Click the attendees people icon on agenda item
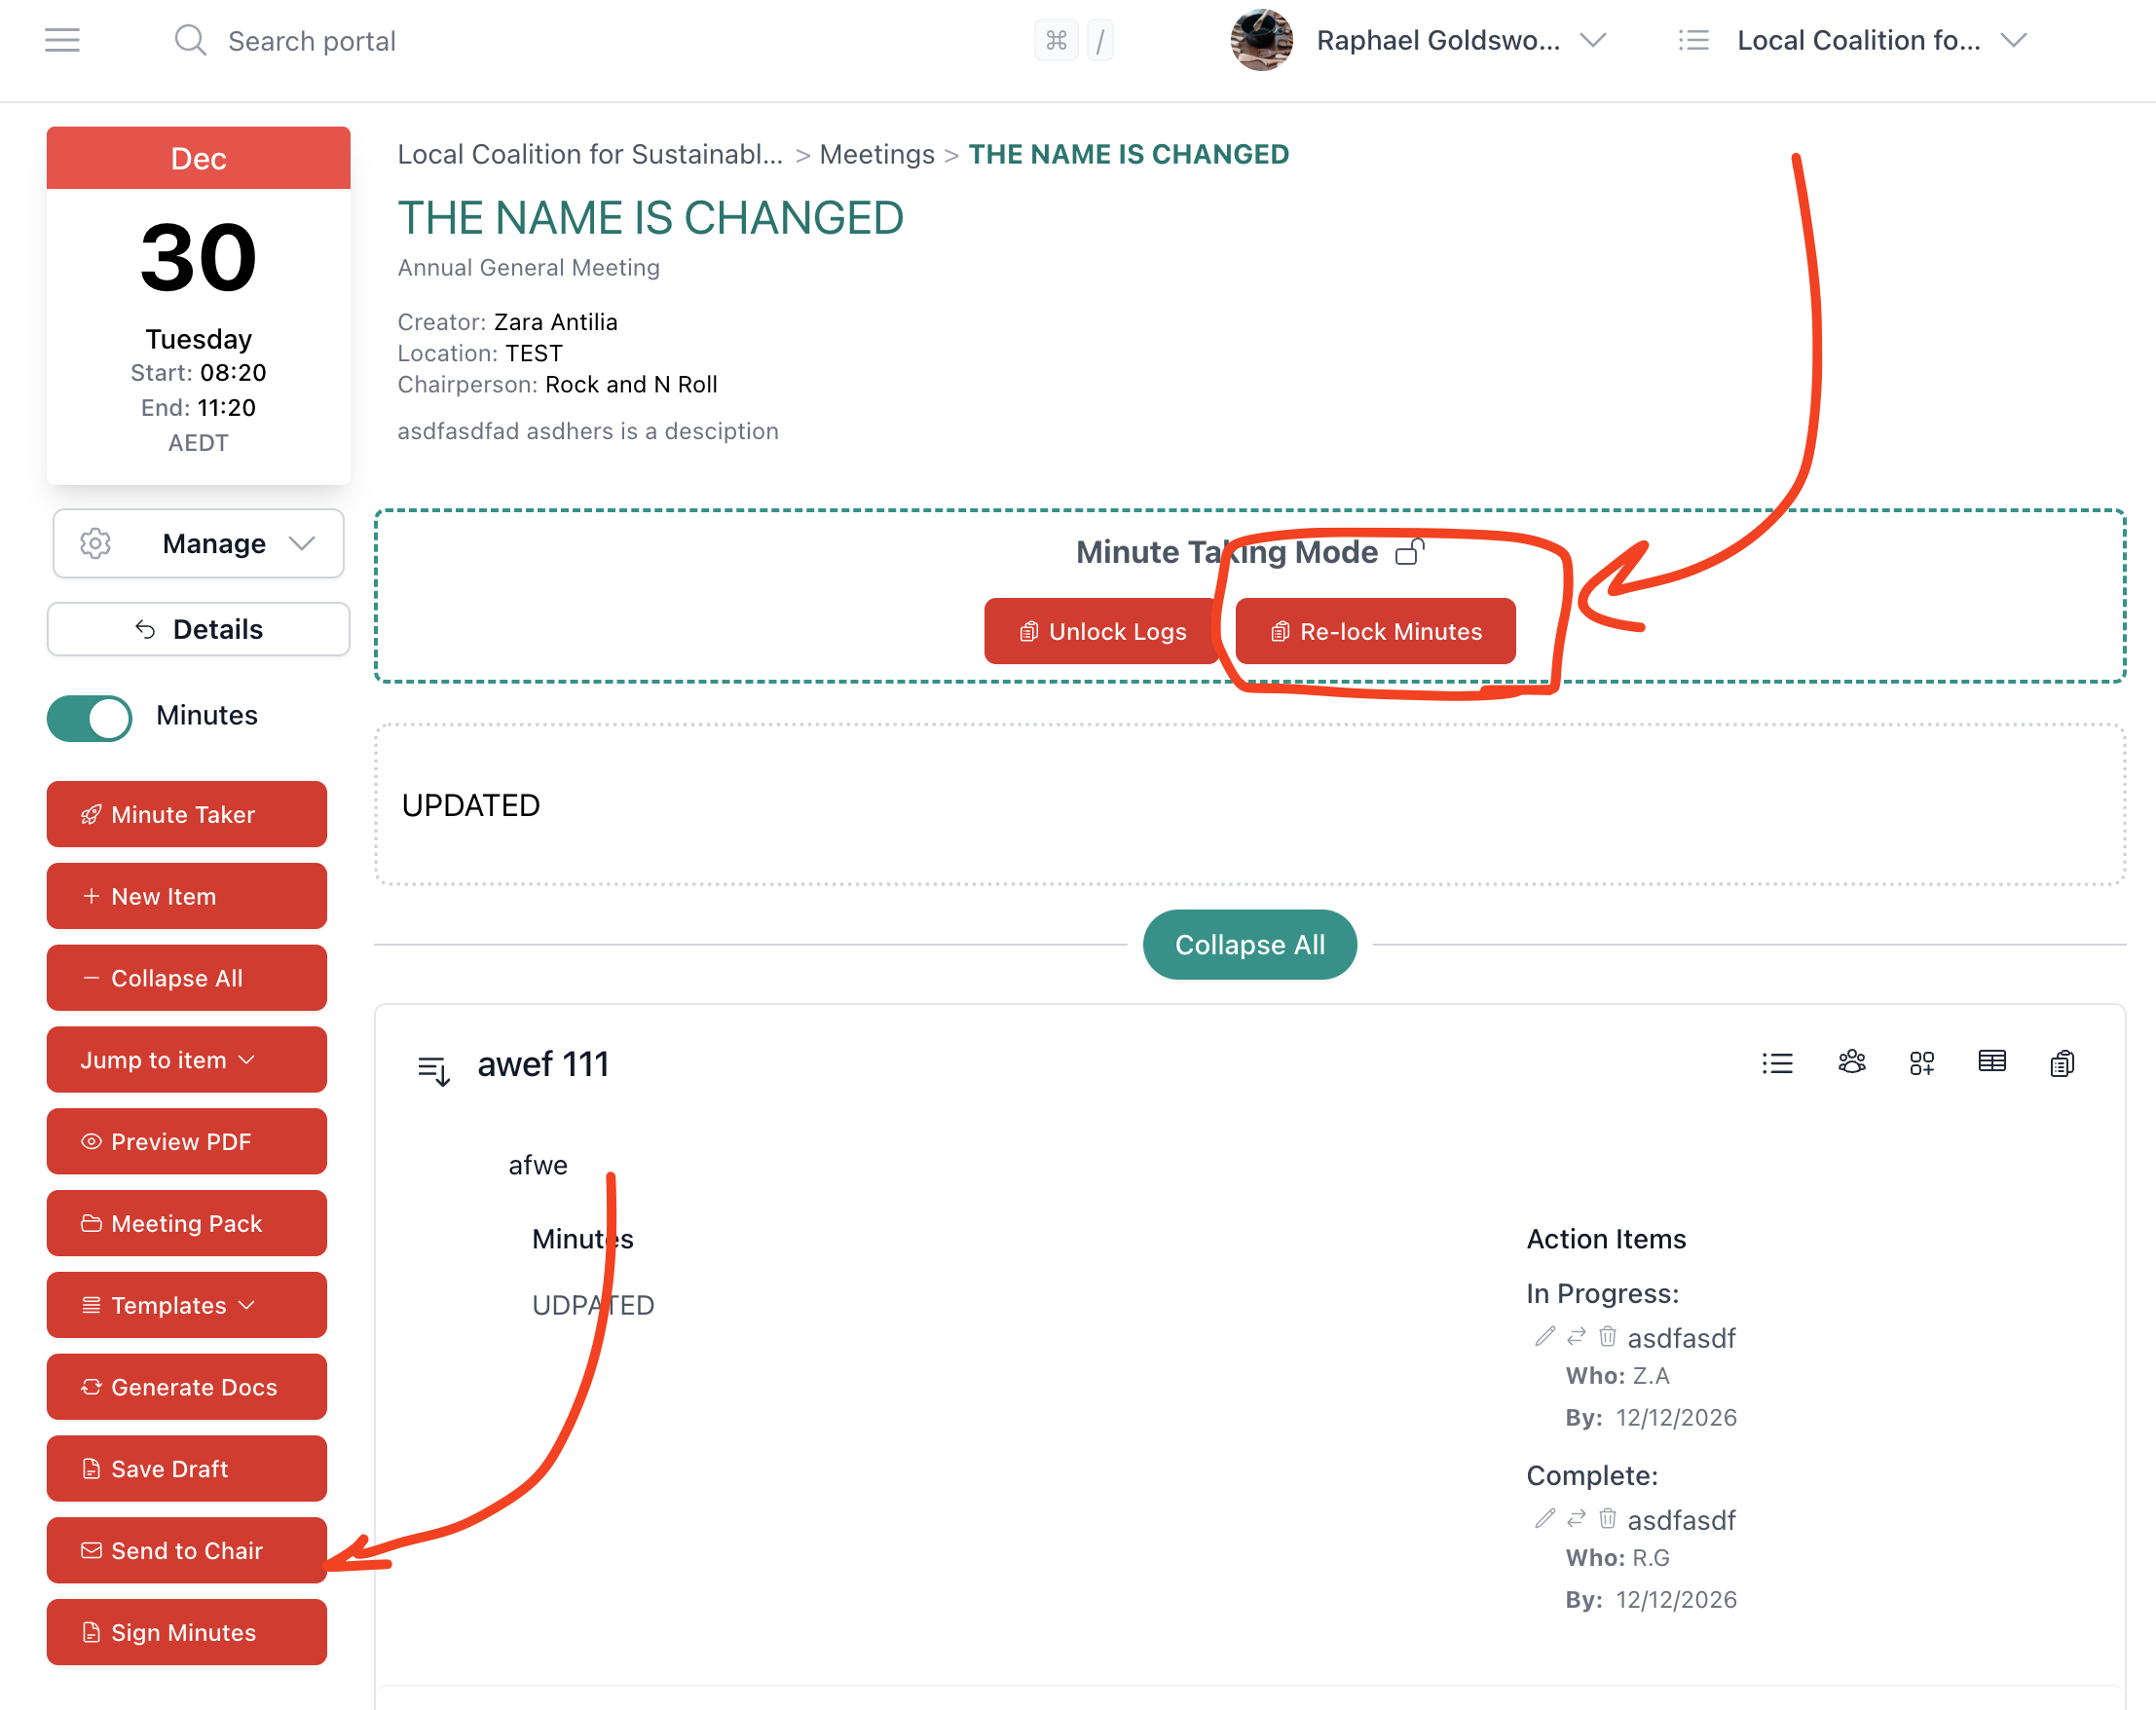This screenshot has width=2156, height=1710. pyautogui.click(x=1851, y=1062)
